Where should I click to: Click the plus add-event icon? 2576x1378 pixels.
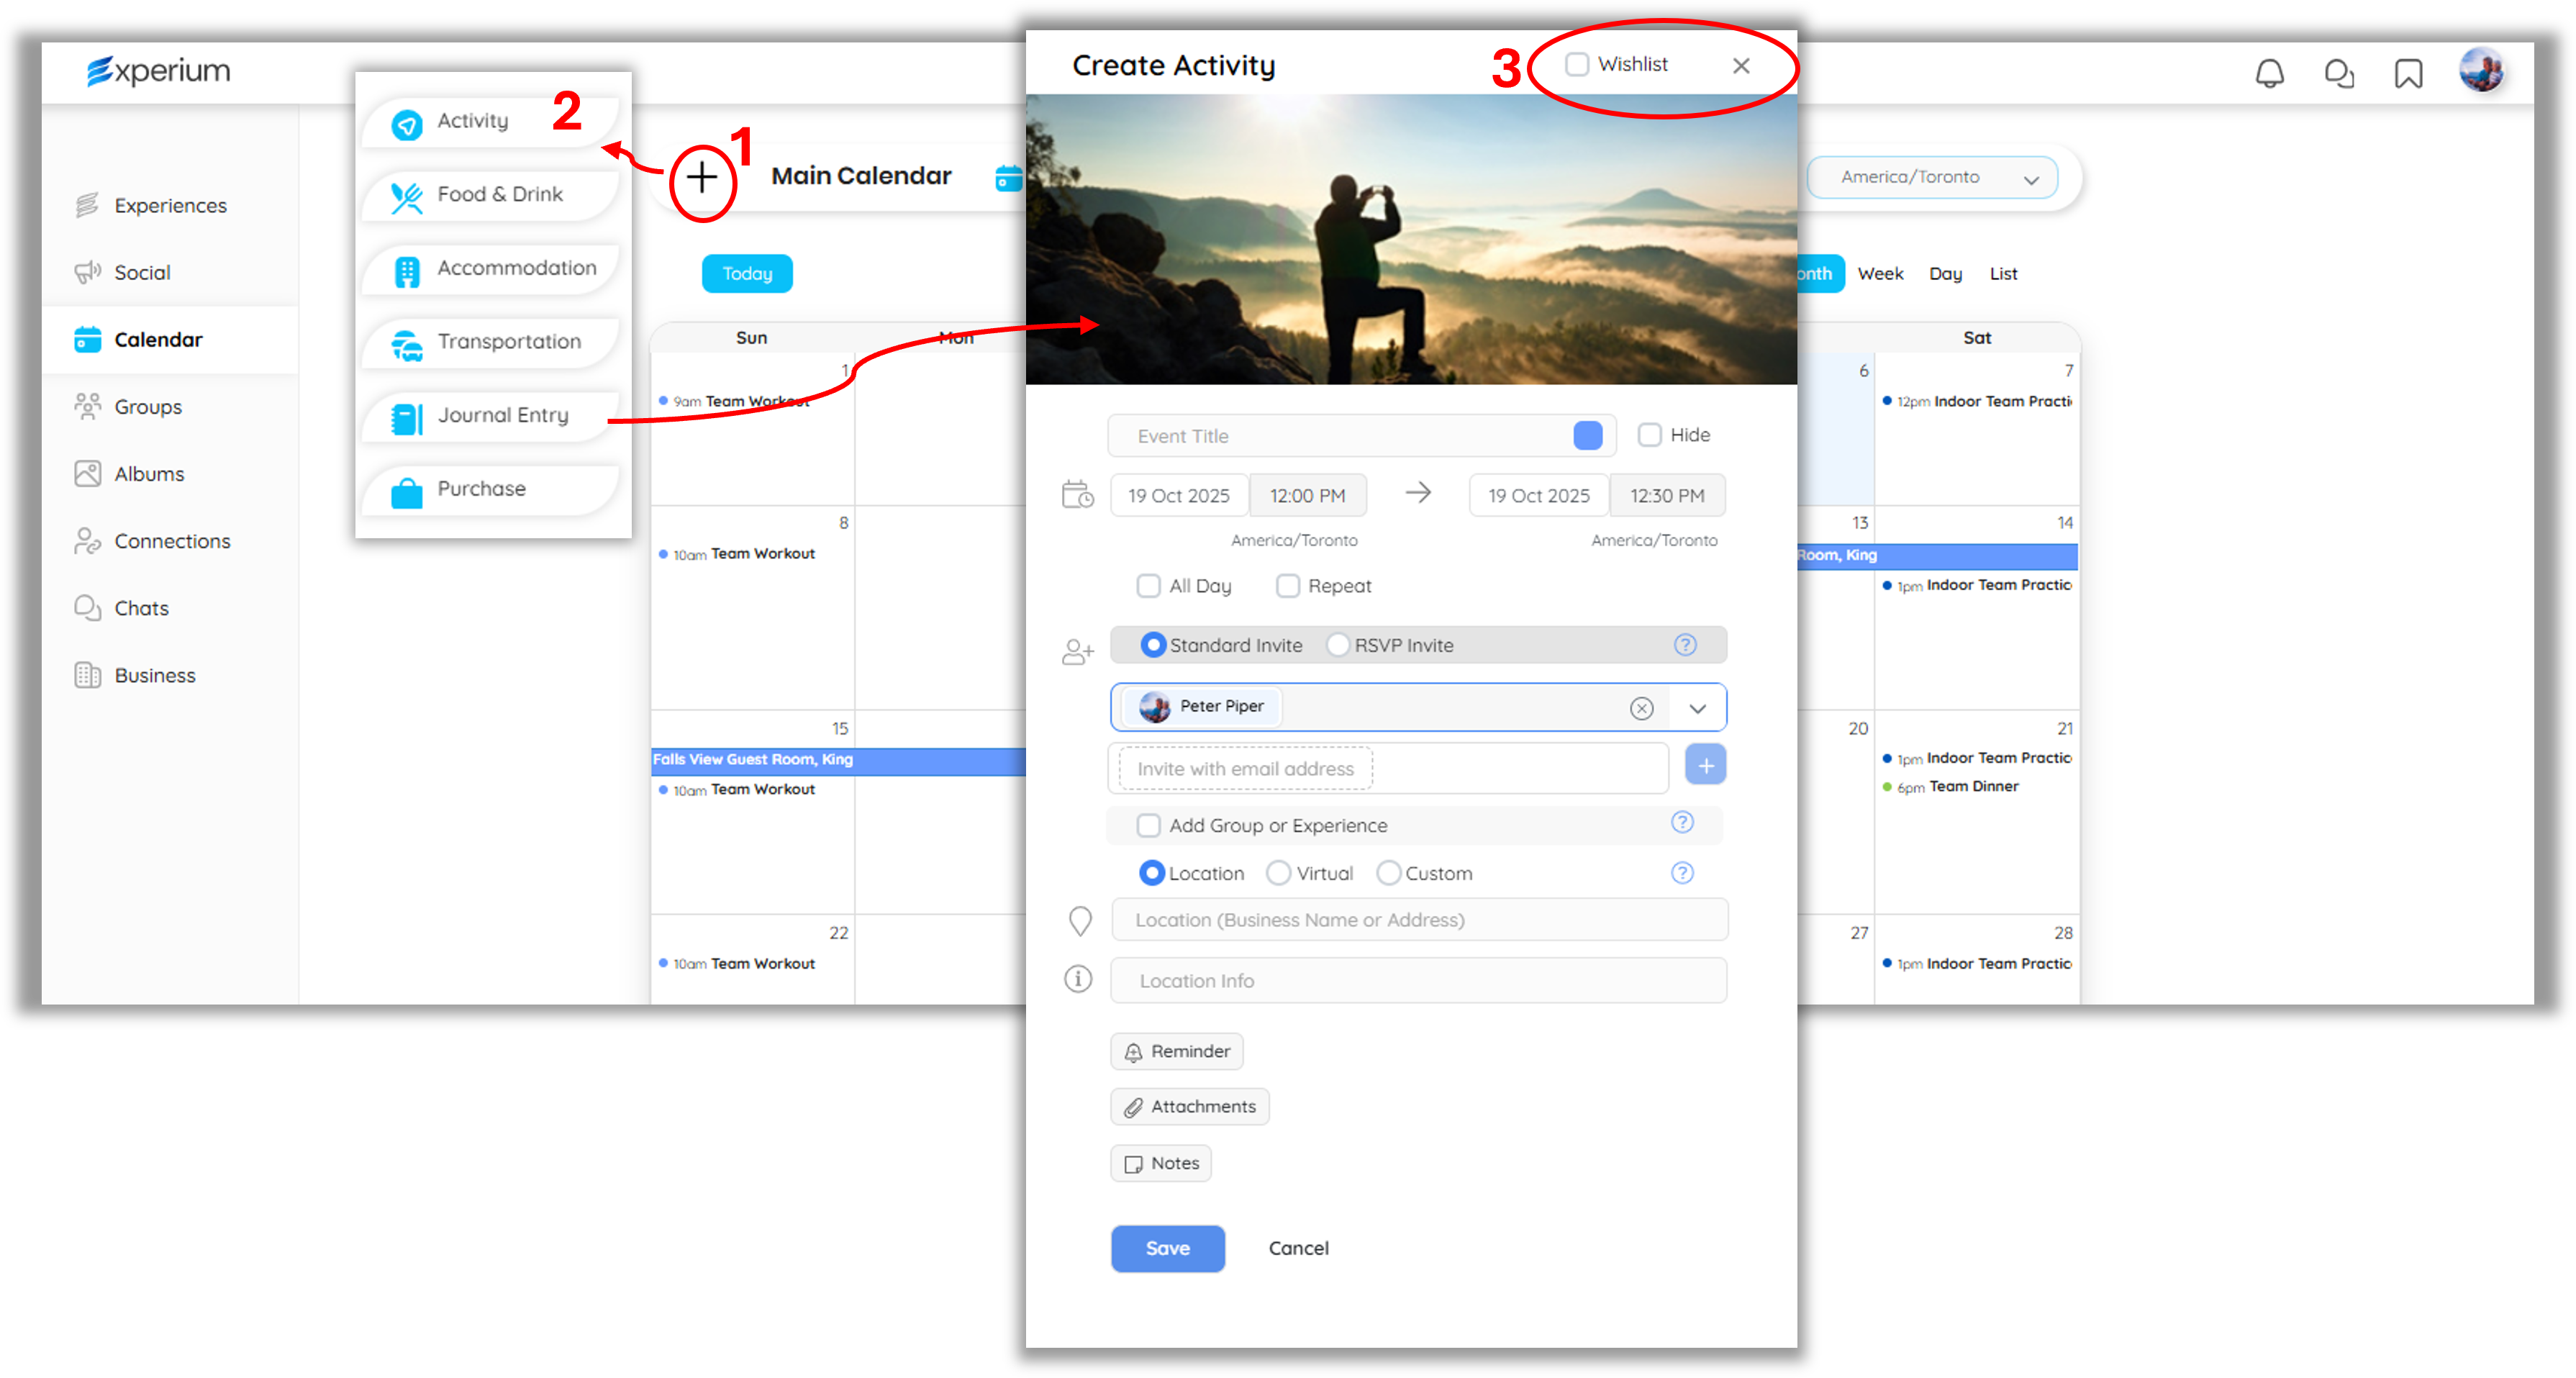click(x=702, y=178)
